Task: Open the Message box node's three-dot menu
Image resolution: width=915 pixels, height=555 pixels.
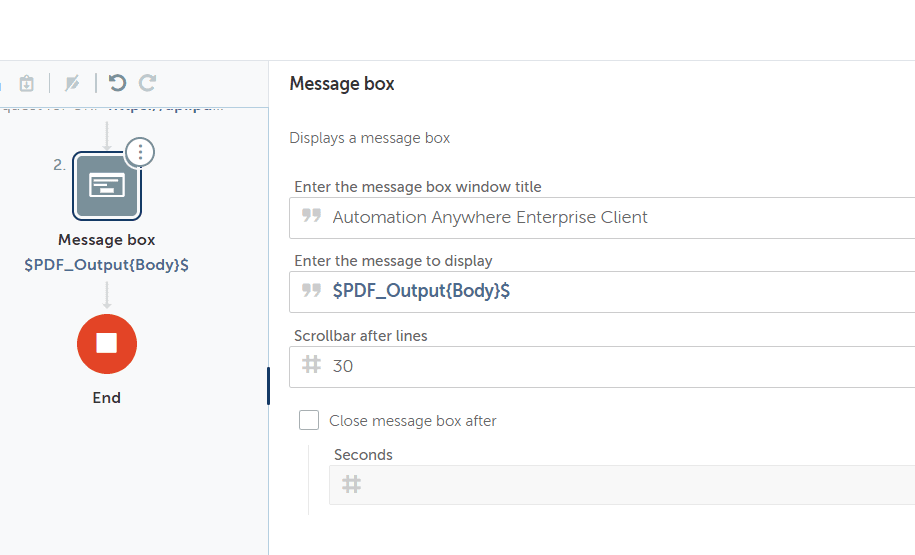Action: point(140,152)
